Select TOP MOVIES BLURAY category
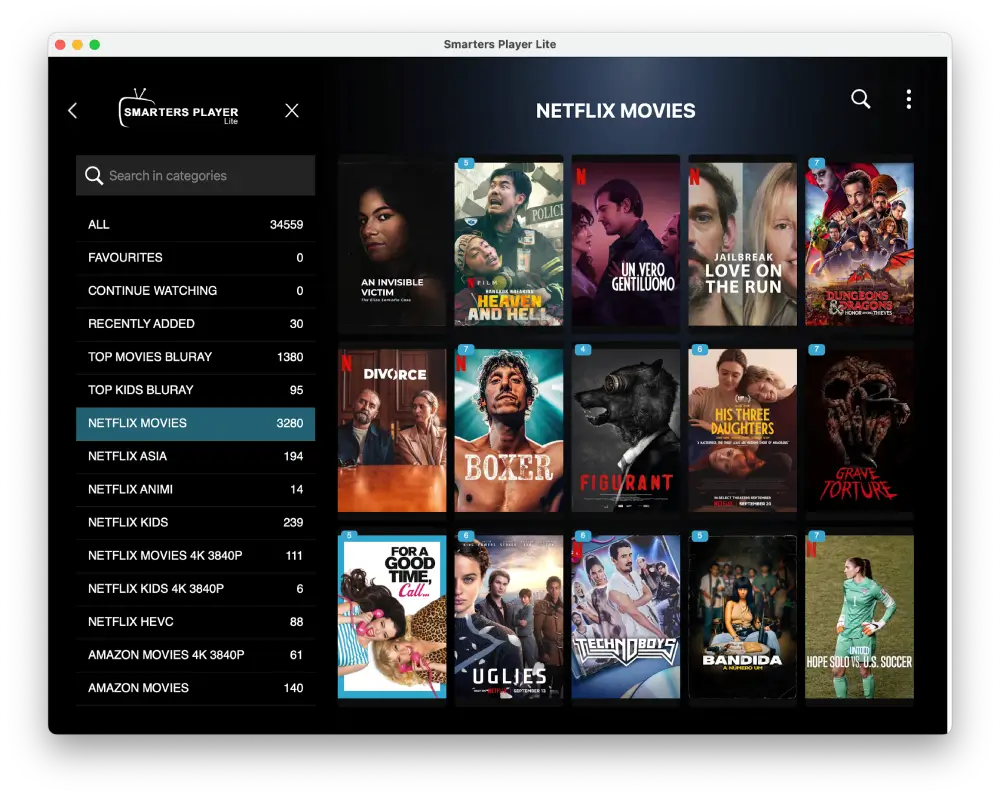 point(195,357)
